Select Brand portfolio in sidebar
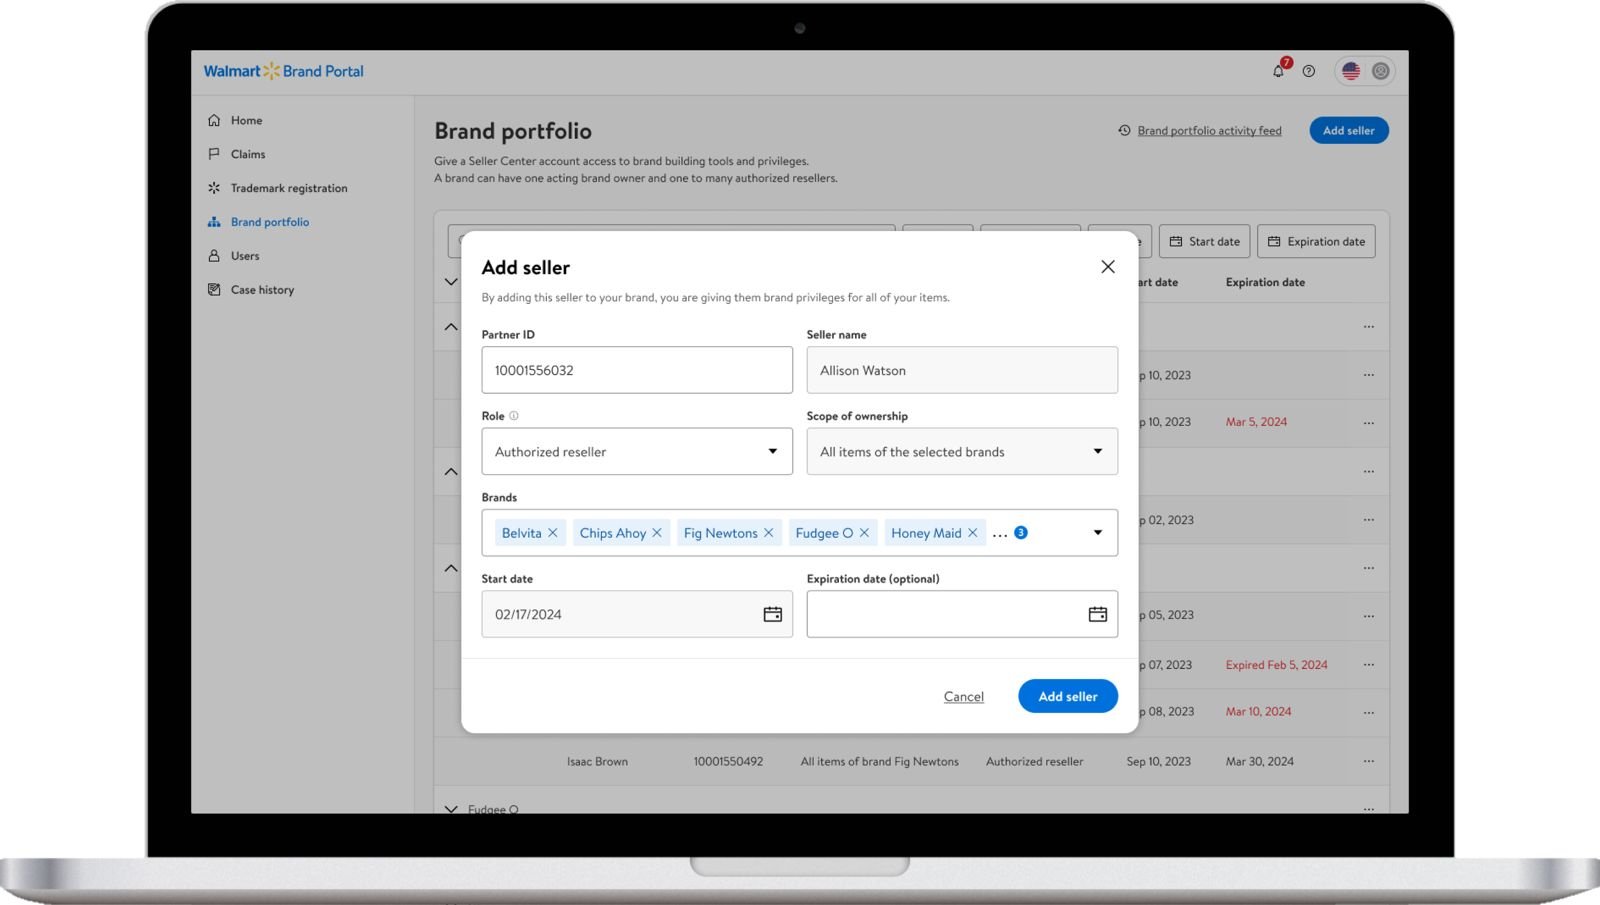 (270, 222)
